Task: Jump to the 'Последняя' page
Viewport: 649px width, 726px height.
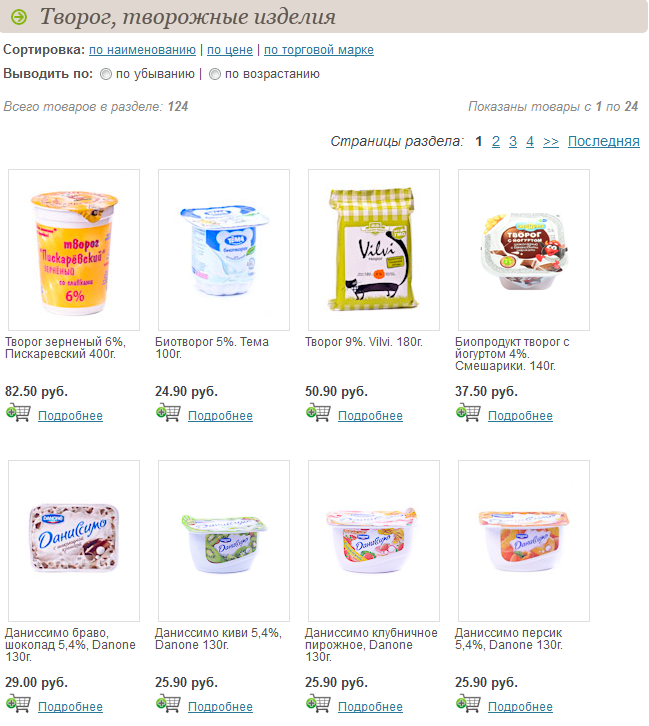Action: [x=604, y=141]
